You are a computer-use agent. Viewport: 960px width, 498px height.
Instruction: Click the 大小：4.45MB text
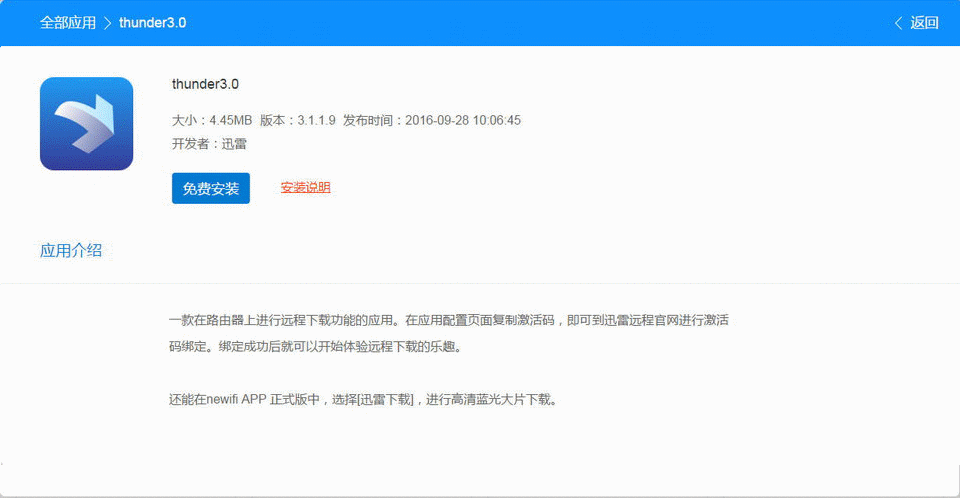(212, 120)
